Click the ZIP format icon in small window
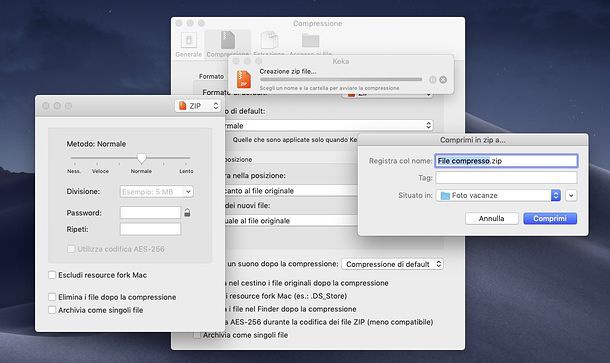 pos(182,105)
